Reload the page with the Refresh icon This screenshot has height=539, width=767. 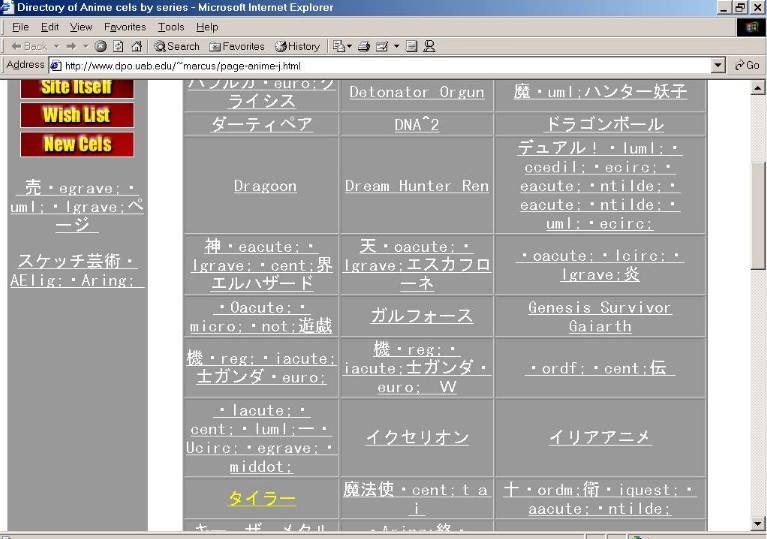[x=118, y=46]
